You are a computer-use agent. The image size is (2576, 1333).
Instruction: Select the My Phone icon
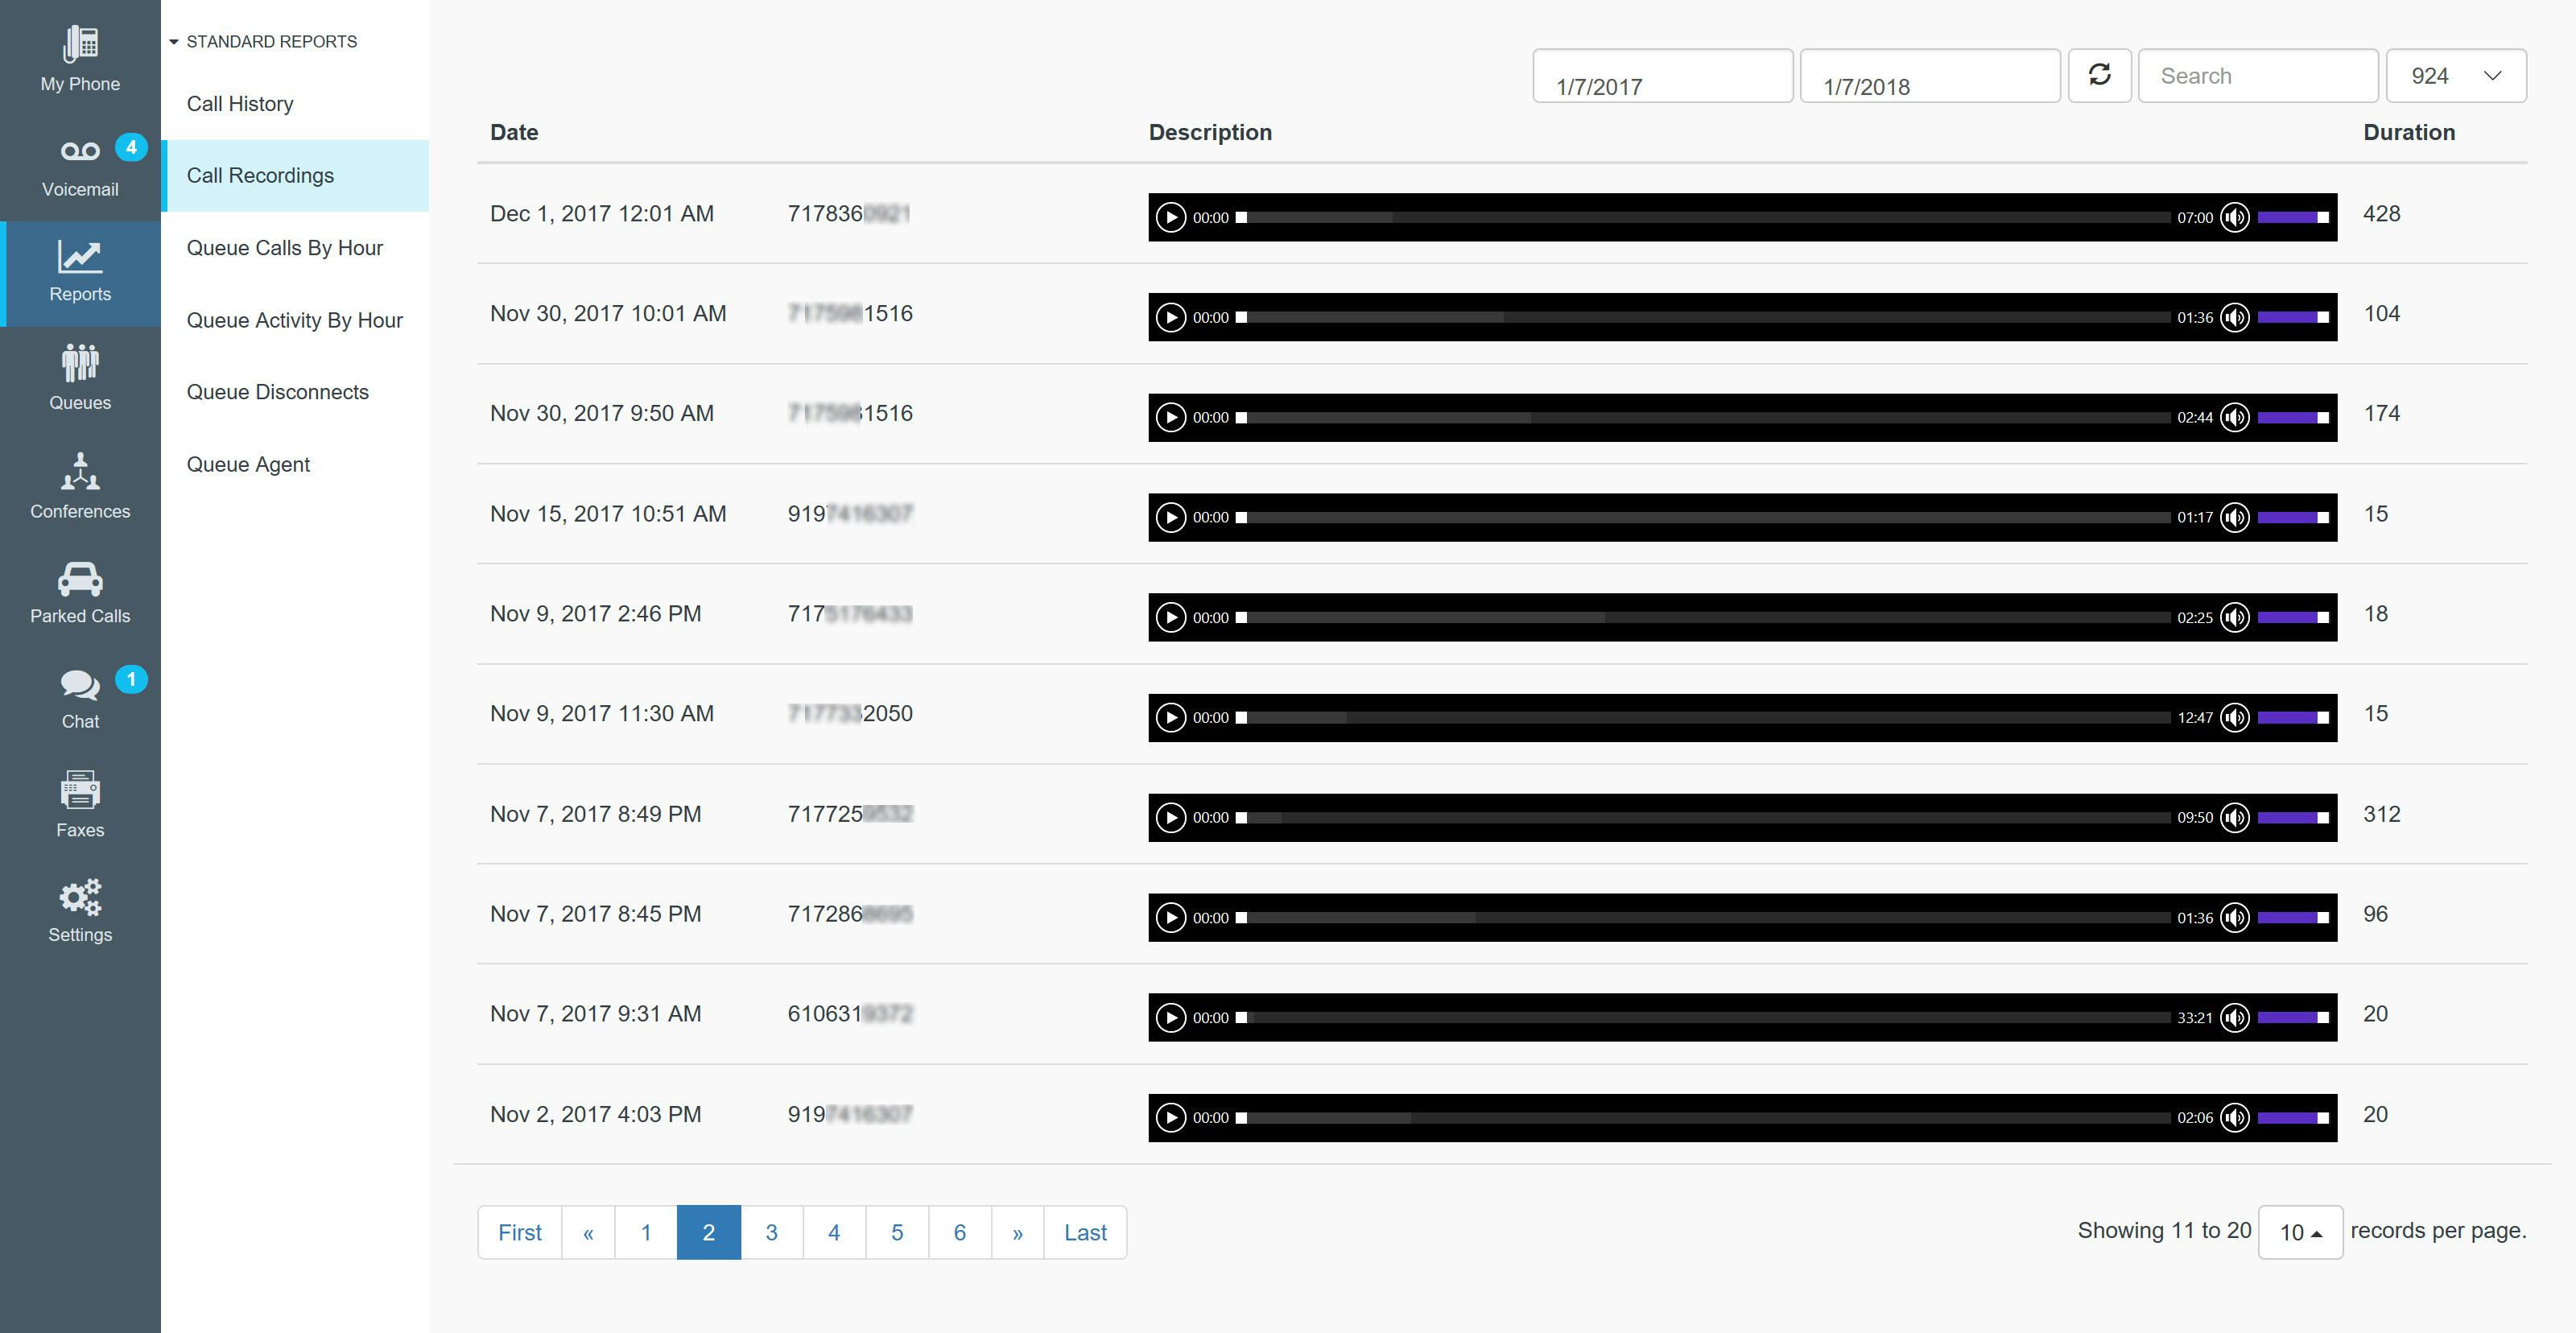pyautogui.click(x=80, y=57)
